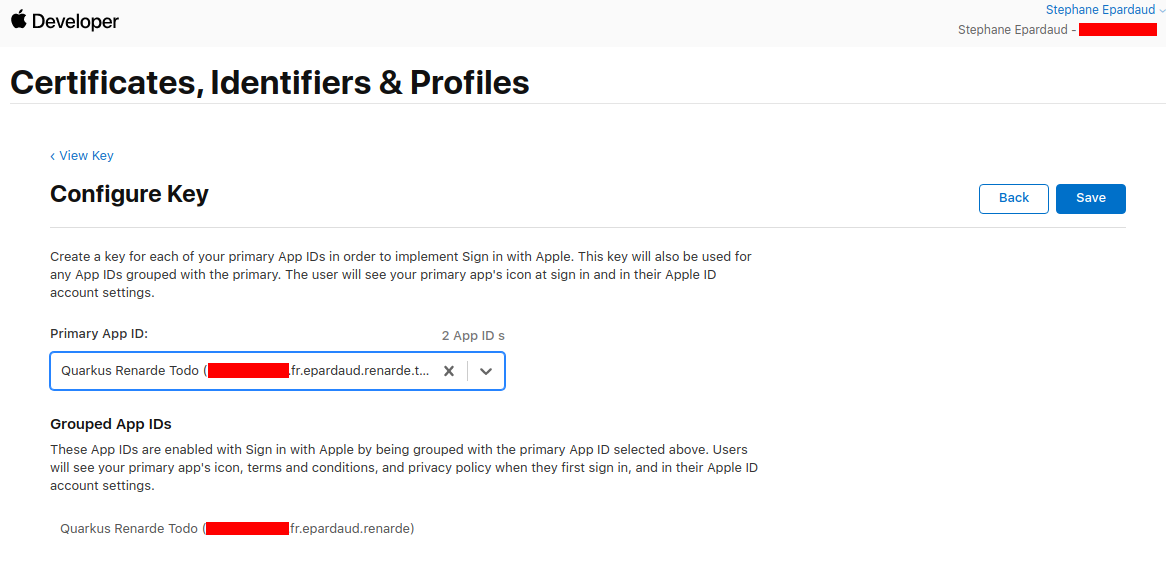Open the Developer home link
This screenshot has width=1166, height=562.
tap(75, 22)
